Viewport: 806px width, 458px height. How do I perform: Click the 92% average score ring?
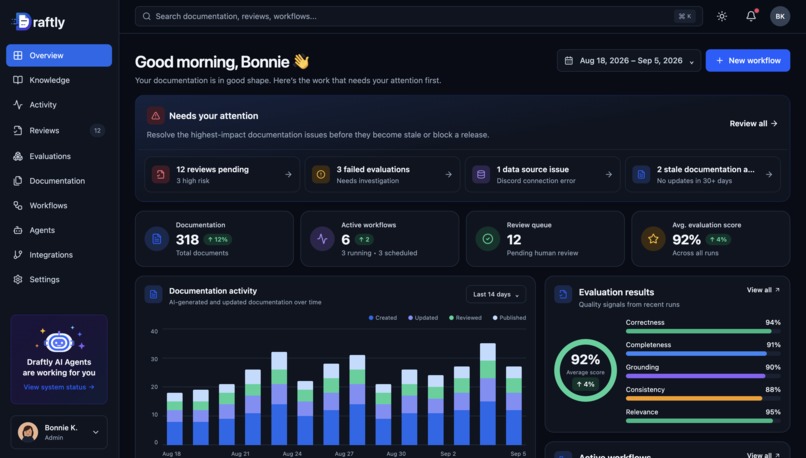click(x=585, y=370)
